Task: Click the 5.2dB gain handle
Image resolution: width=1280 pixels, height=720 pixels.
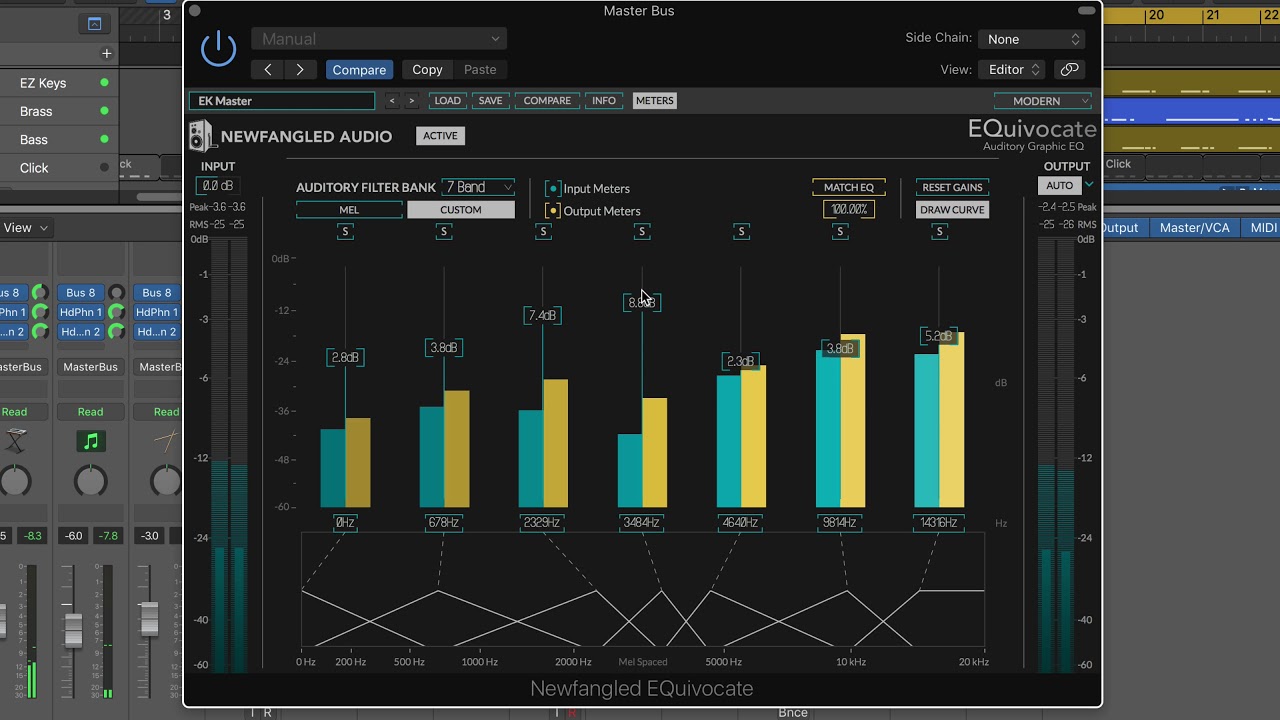Action: [x=939, y=336]
